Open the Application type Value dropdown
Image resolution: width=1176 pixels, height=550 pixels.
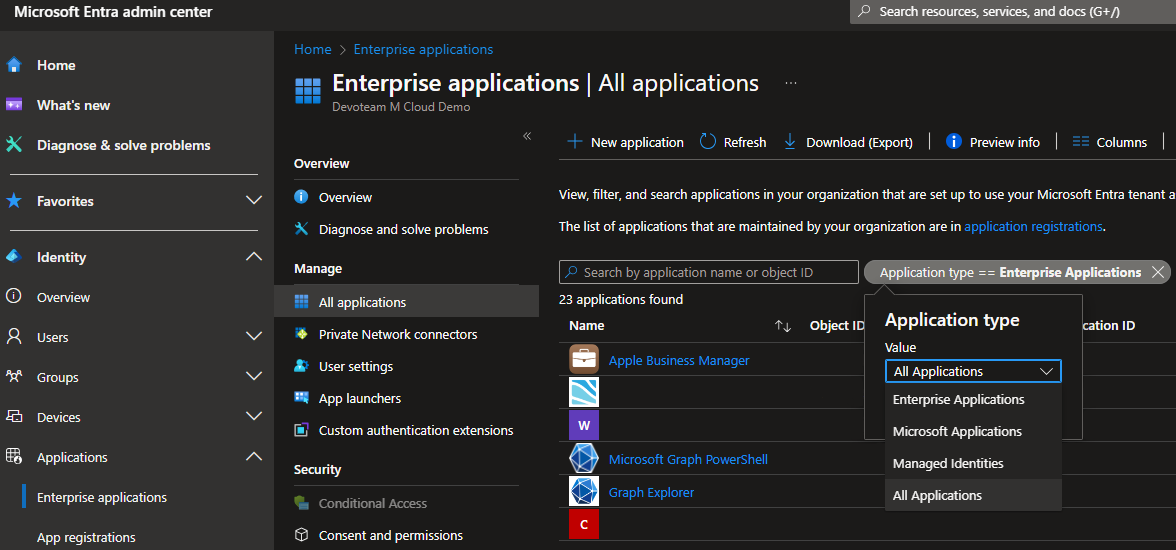pos(973,371)
